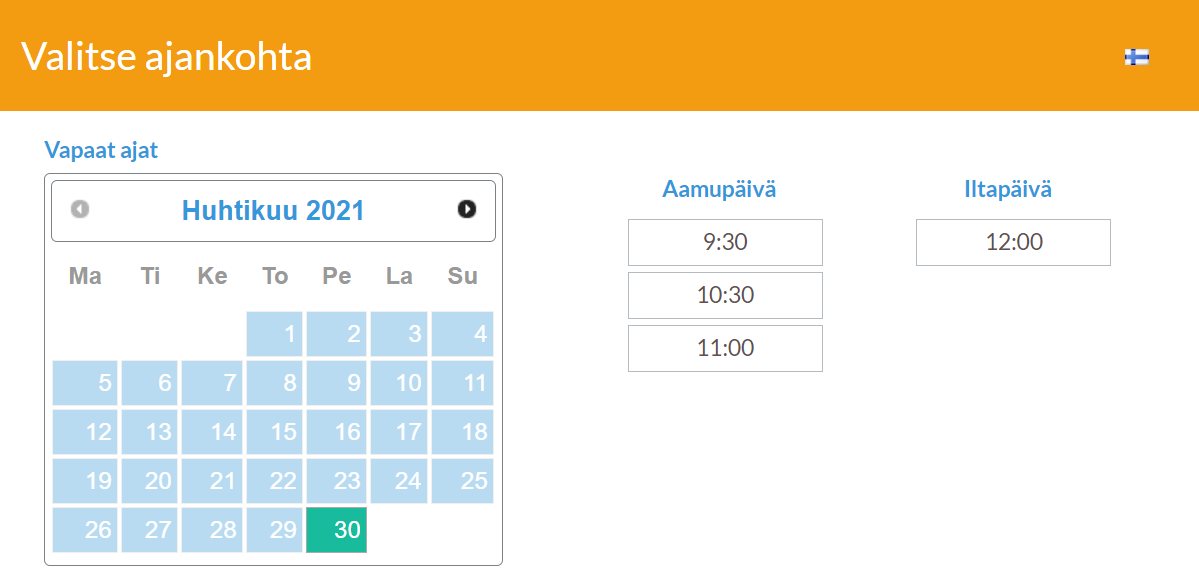The width and height of the screenshot is (1199, 581).
Task: Click date 23 in the calendar
Action: coord(336,481)
